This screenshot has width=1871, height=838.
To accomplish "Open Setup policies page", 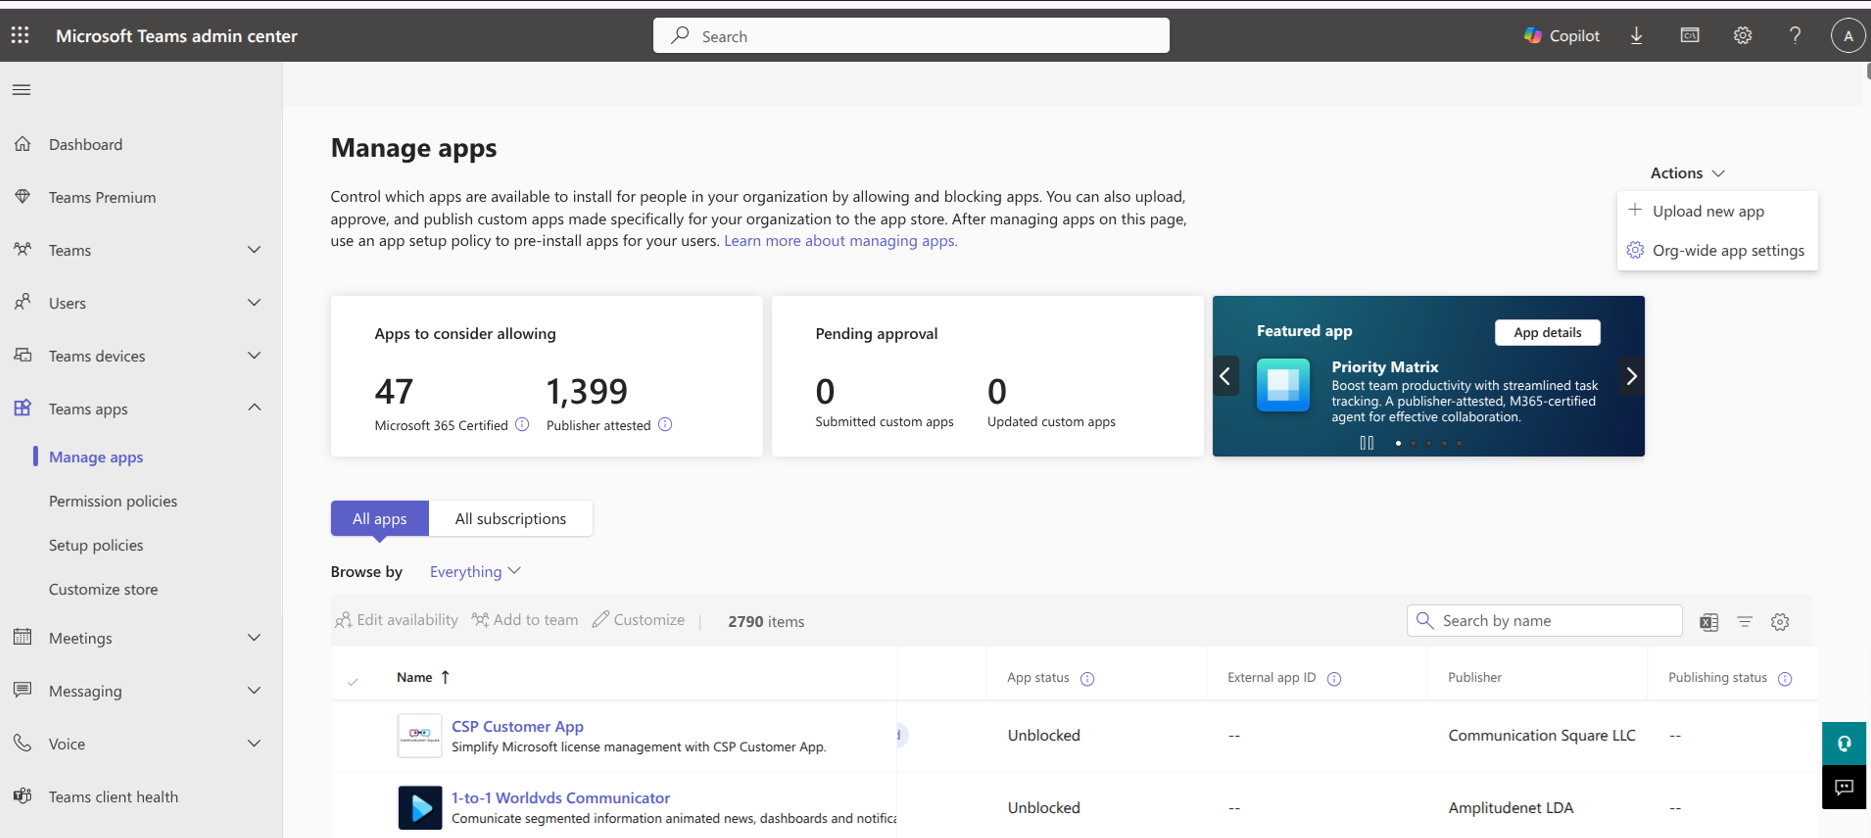I will tap(96, 545).
